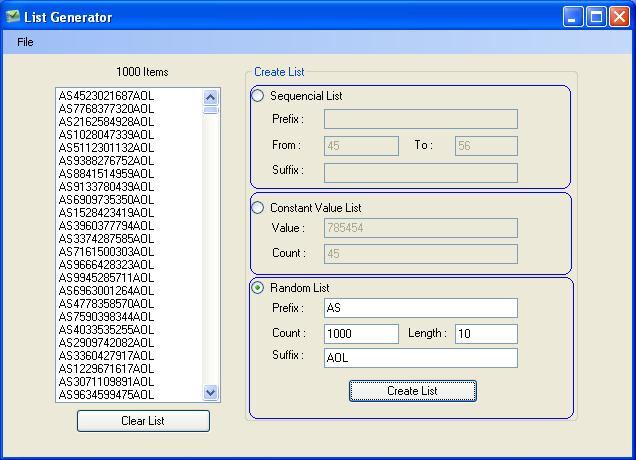The image size is (636, 460).
Task: Select list item AS4523021687AOL
Action: [106, 96]
